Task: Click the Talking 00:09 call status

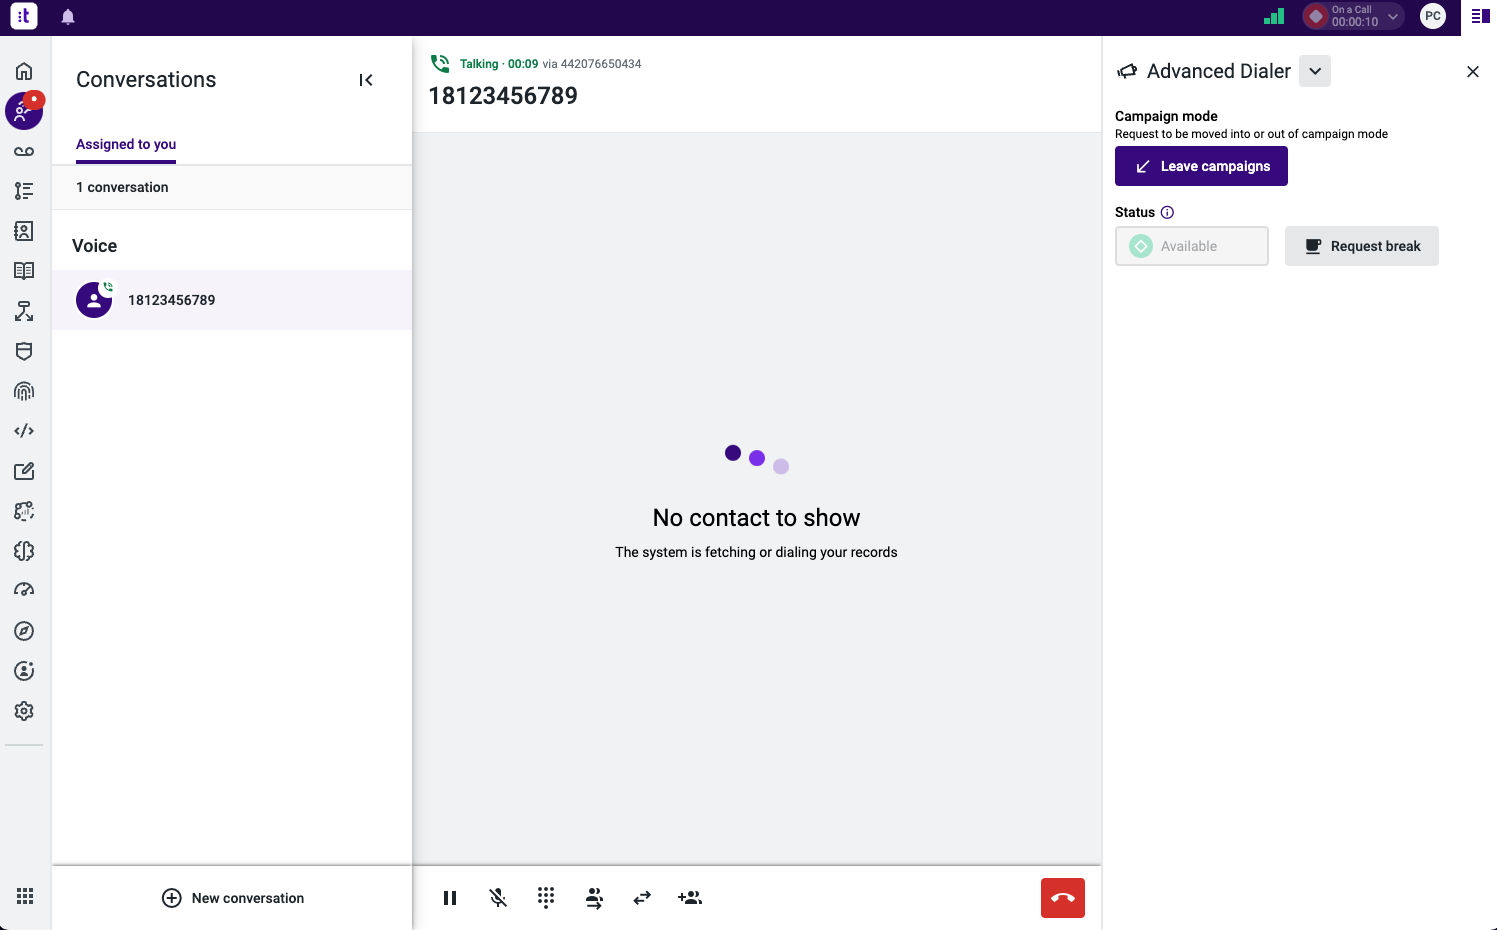Action: [499, 64]
